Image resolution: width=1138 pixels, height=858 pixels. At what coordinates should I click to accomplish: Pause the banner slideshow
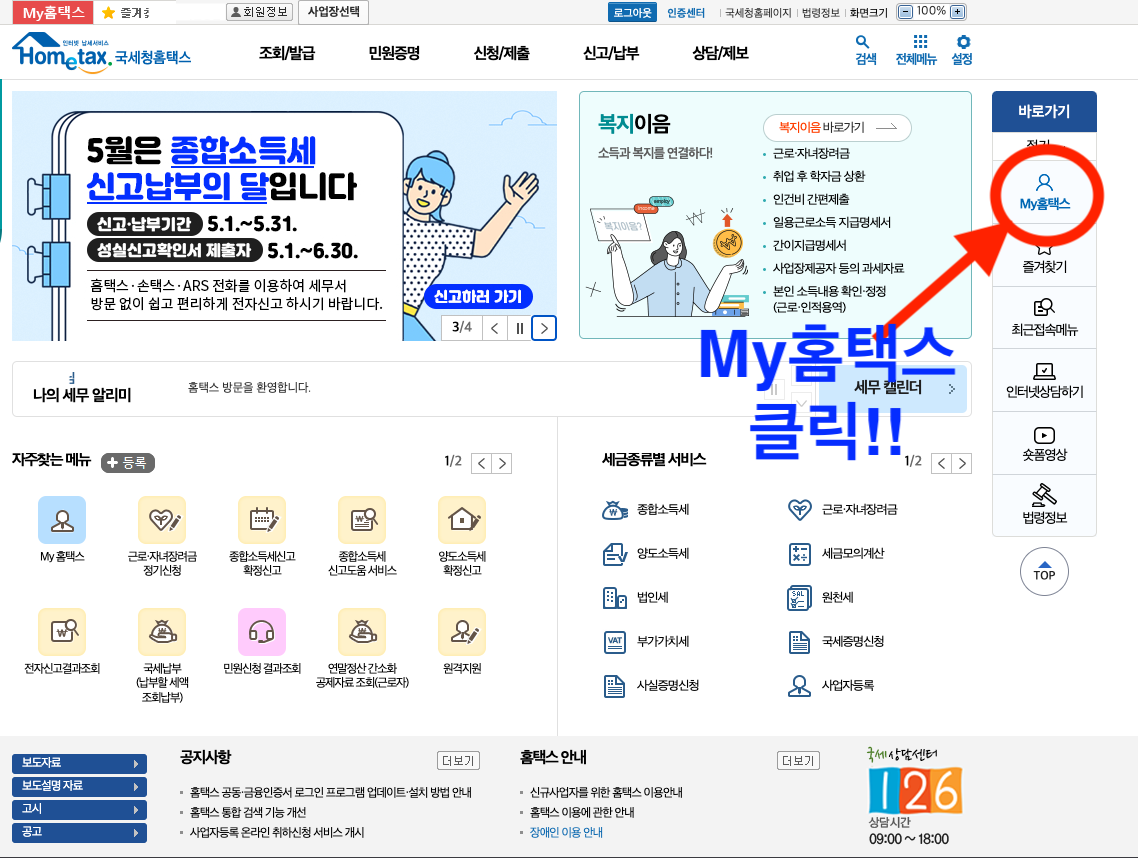pyautogui.click(x=520, y=328)
